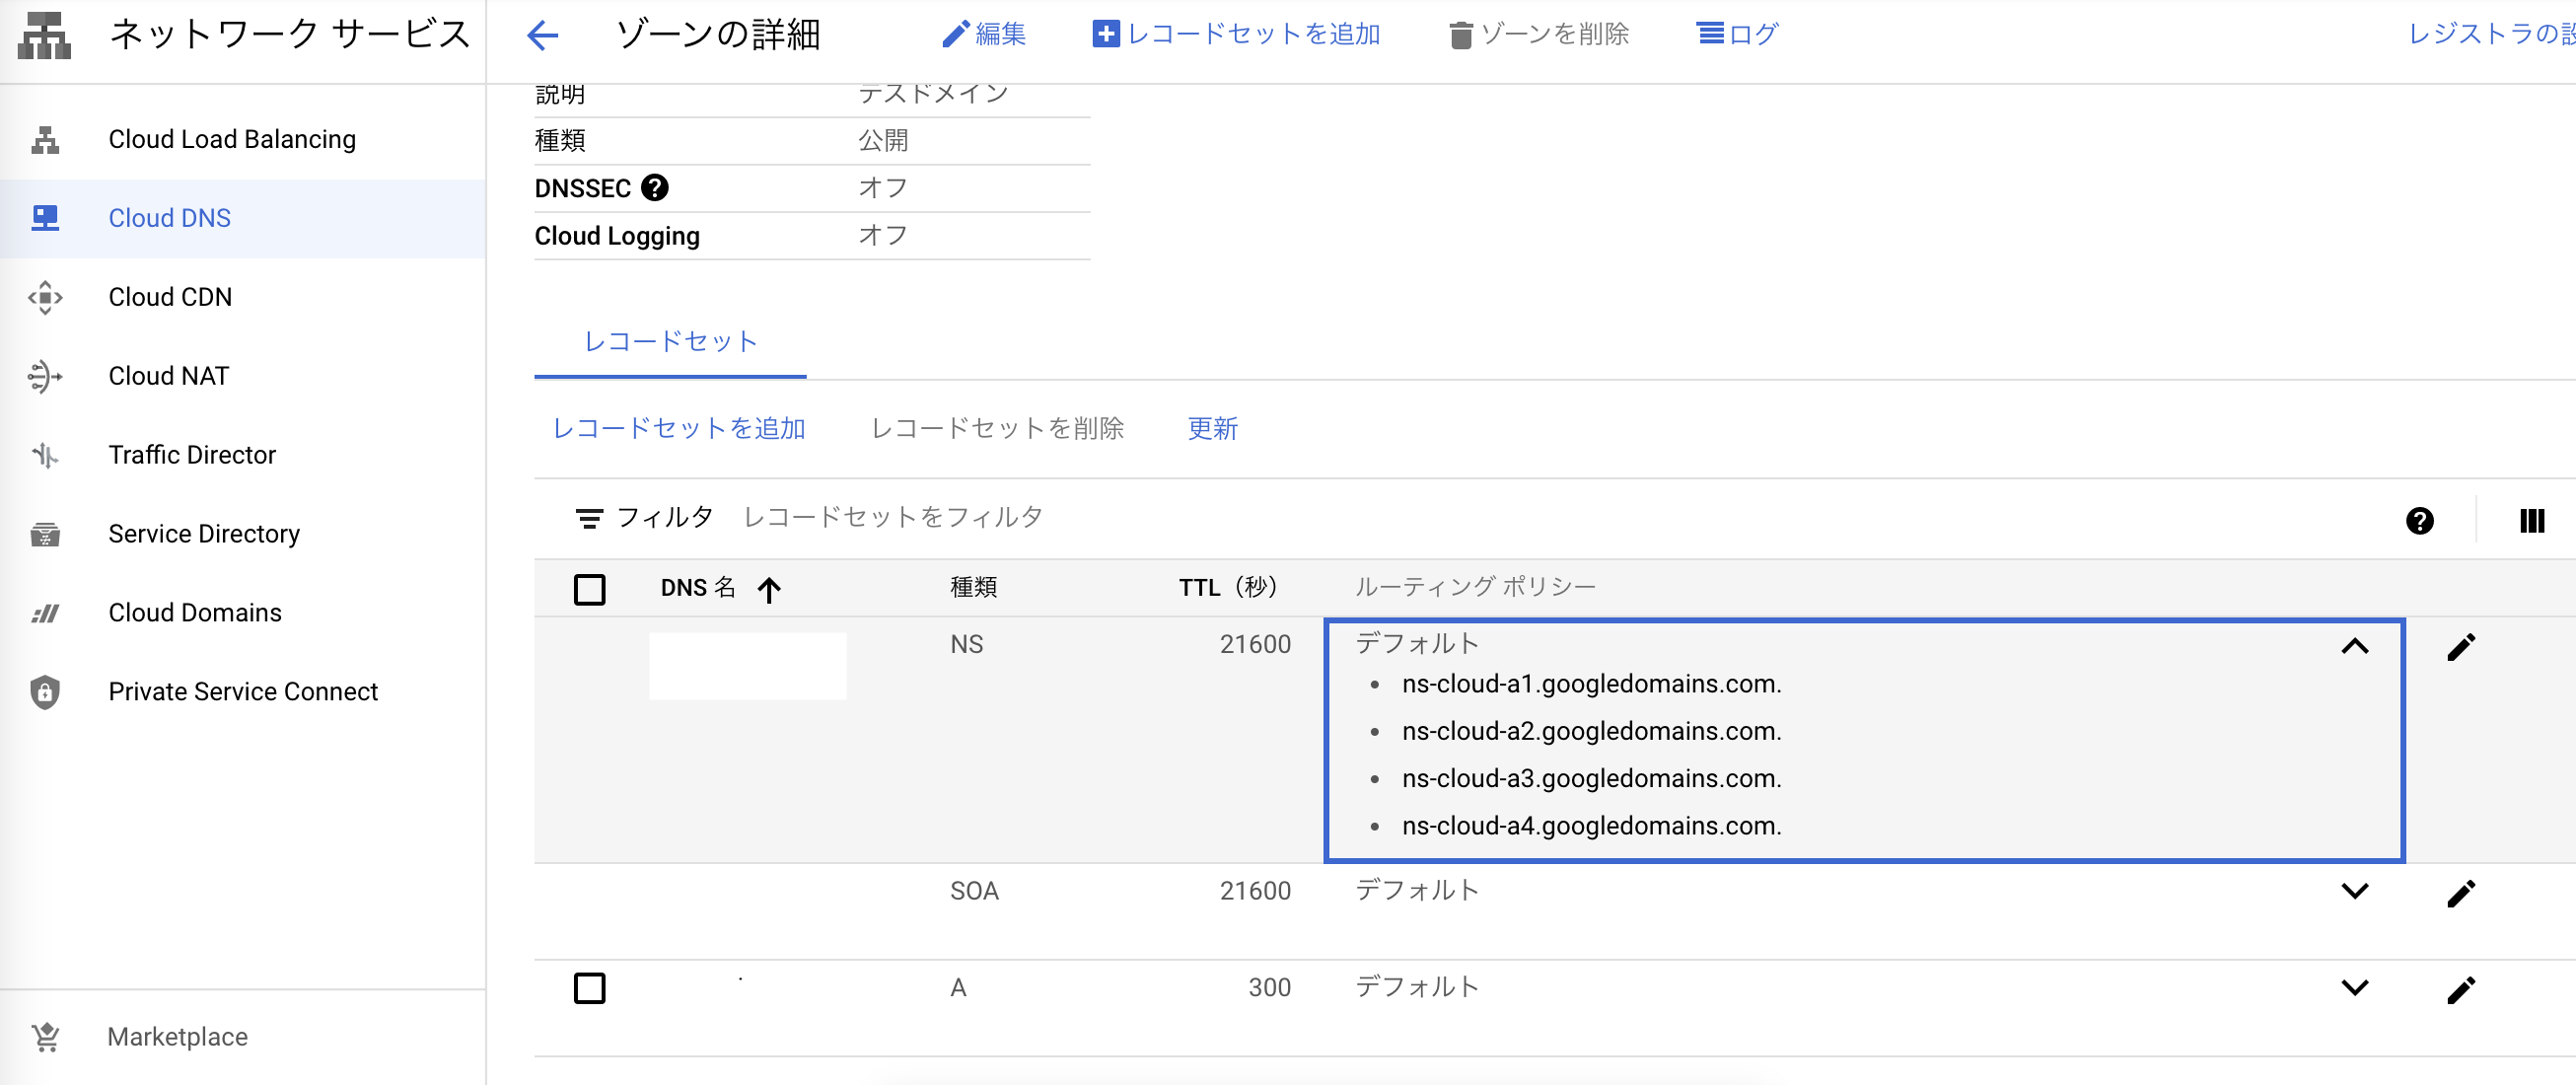Select the レコードセット tab
Image resolution: width=2576 pixels, height=1085 pixels.
point(670,342)
